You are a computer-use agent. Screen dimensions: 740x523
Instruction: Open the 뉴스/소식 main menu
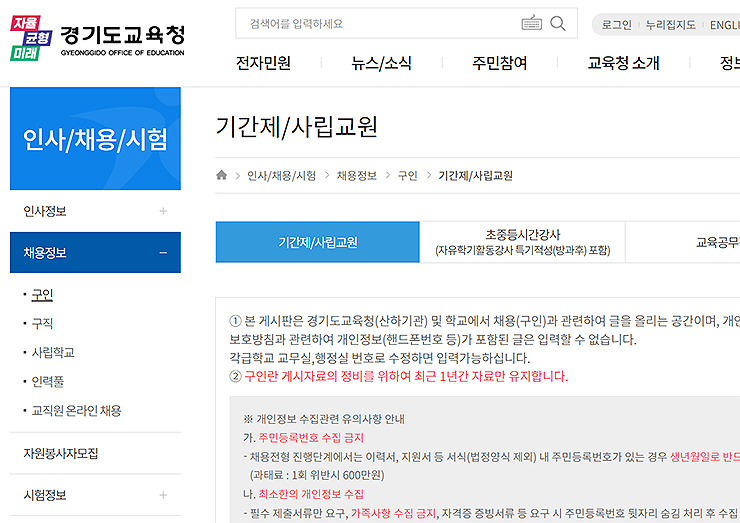[381, 63]
